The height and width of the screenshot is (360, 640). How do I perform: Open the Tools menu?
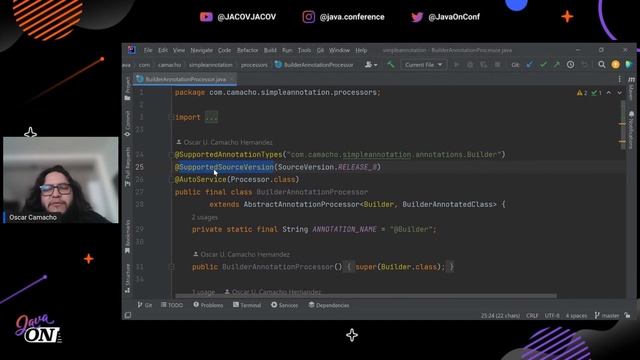[x=304, y=50]
